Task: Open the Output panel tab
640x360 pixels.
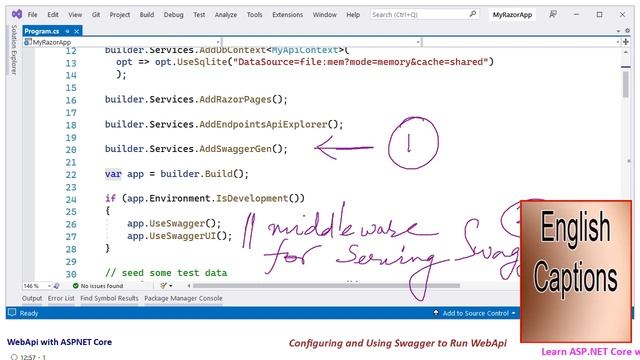Action: pos(32,298)
